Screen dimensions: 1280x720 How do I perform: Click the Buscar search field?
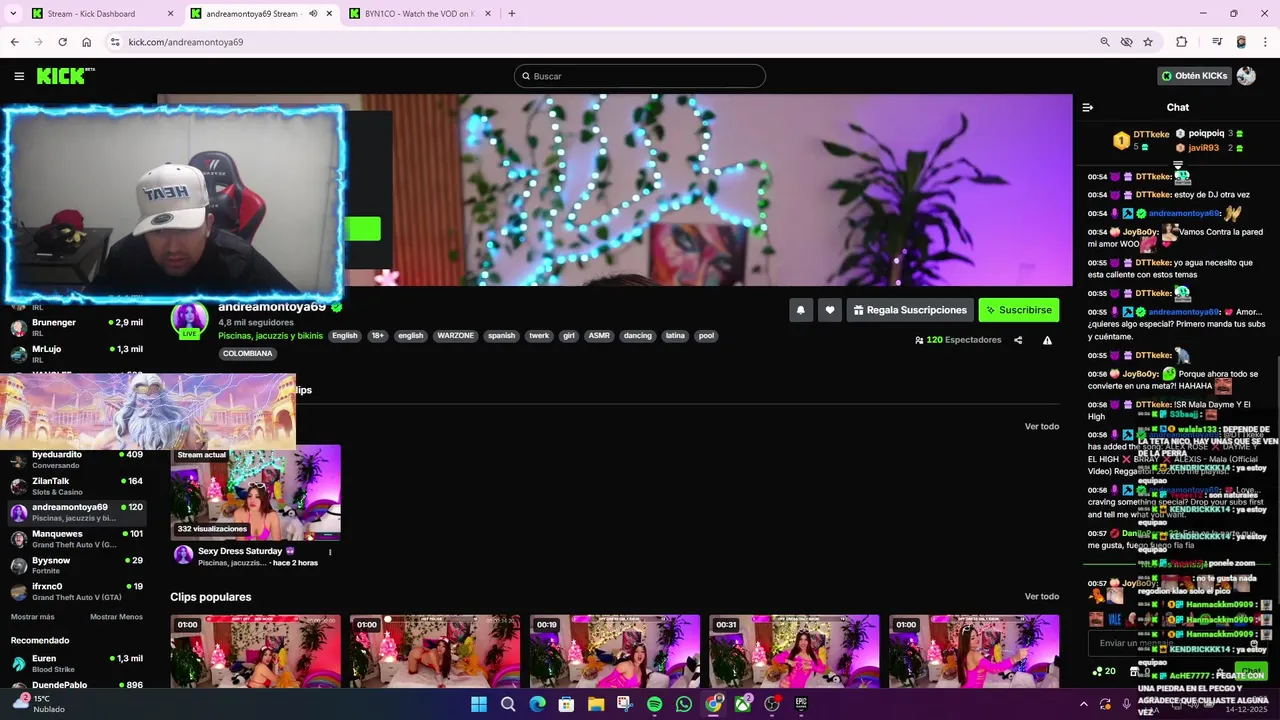pos(640,76)
